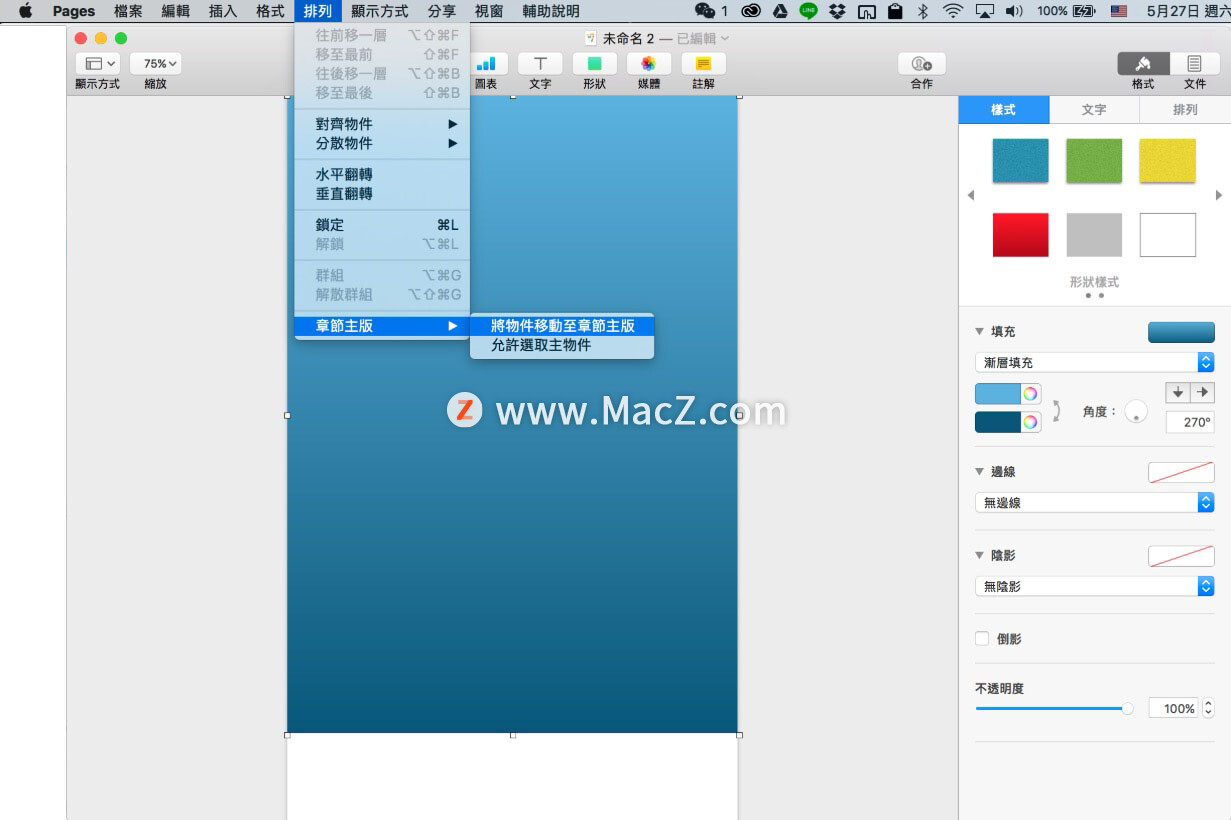Open the no shadow (無陰影) dropdown
1231x820 pixels.
(1094, 586)
